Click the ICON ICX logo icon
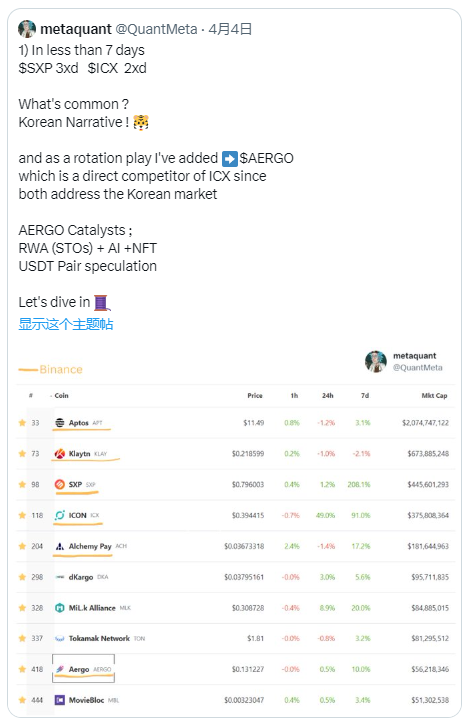467x722 pixels. point(59,515)
